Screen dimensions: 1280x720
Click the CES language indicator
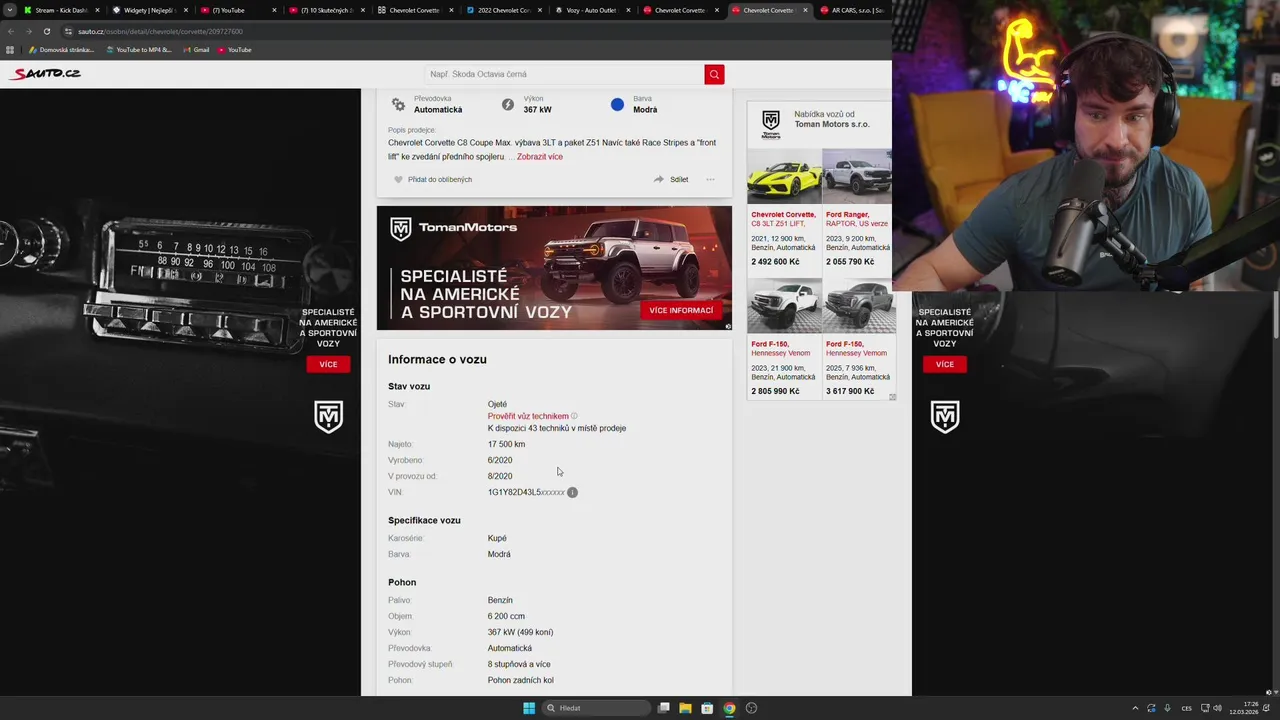click(1186, 708)
